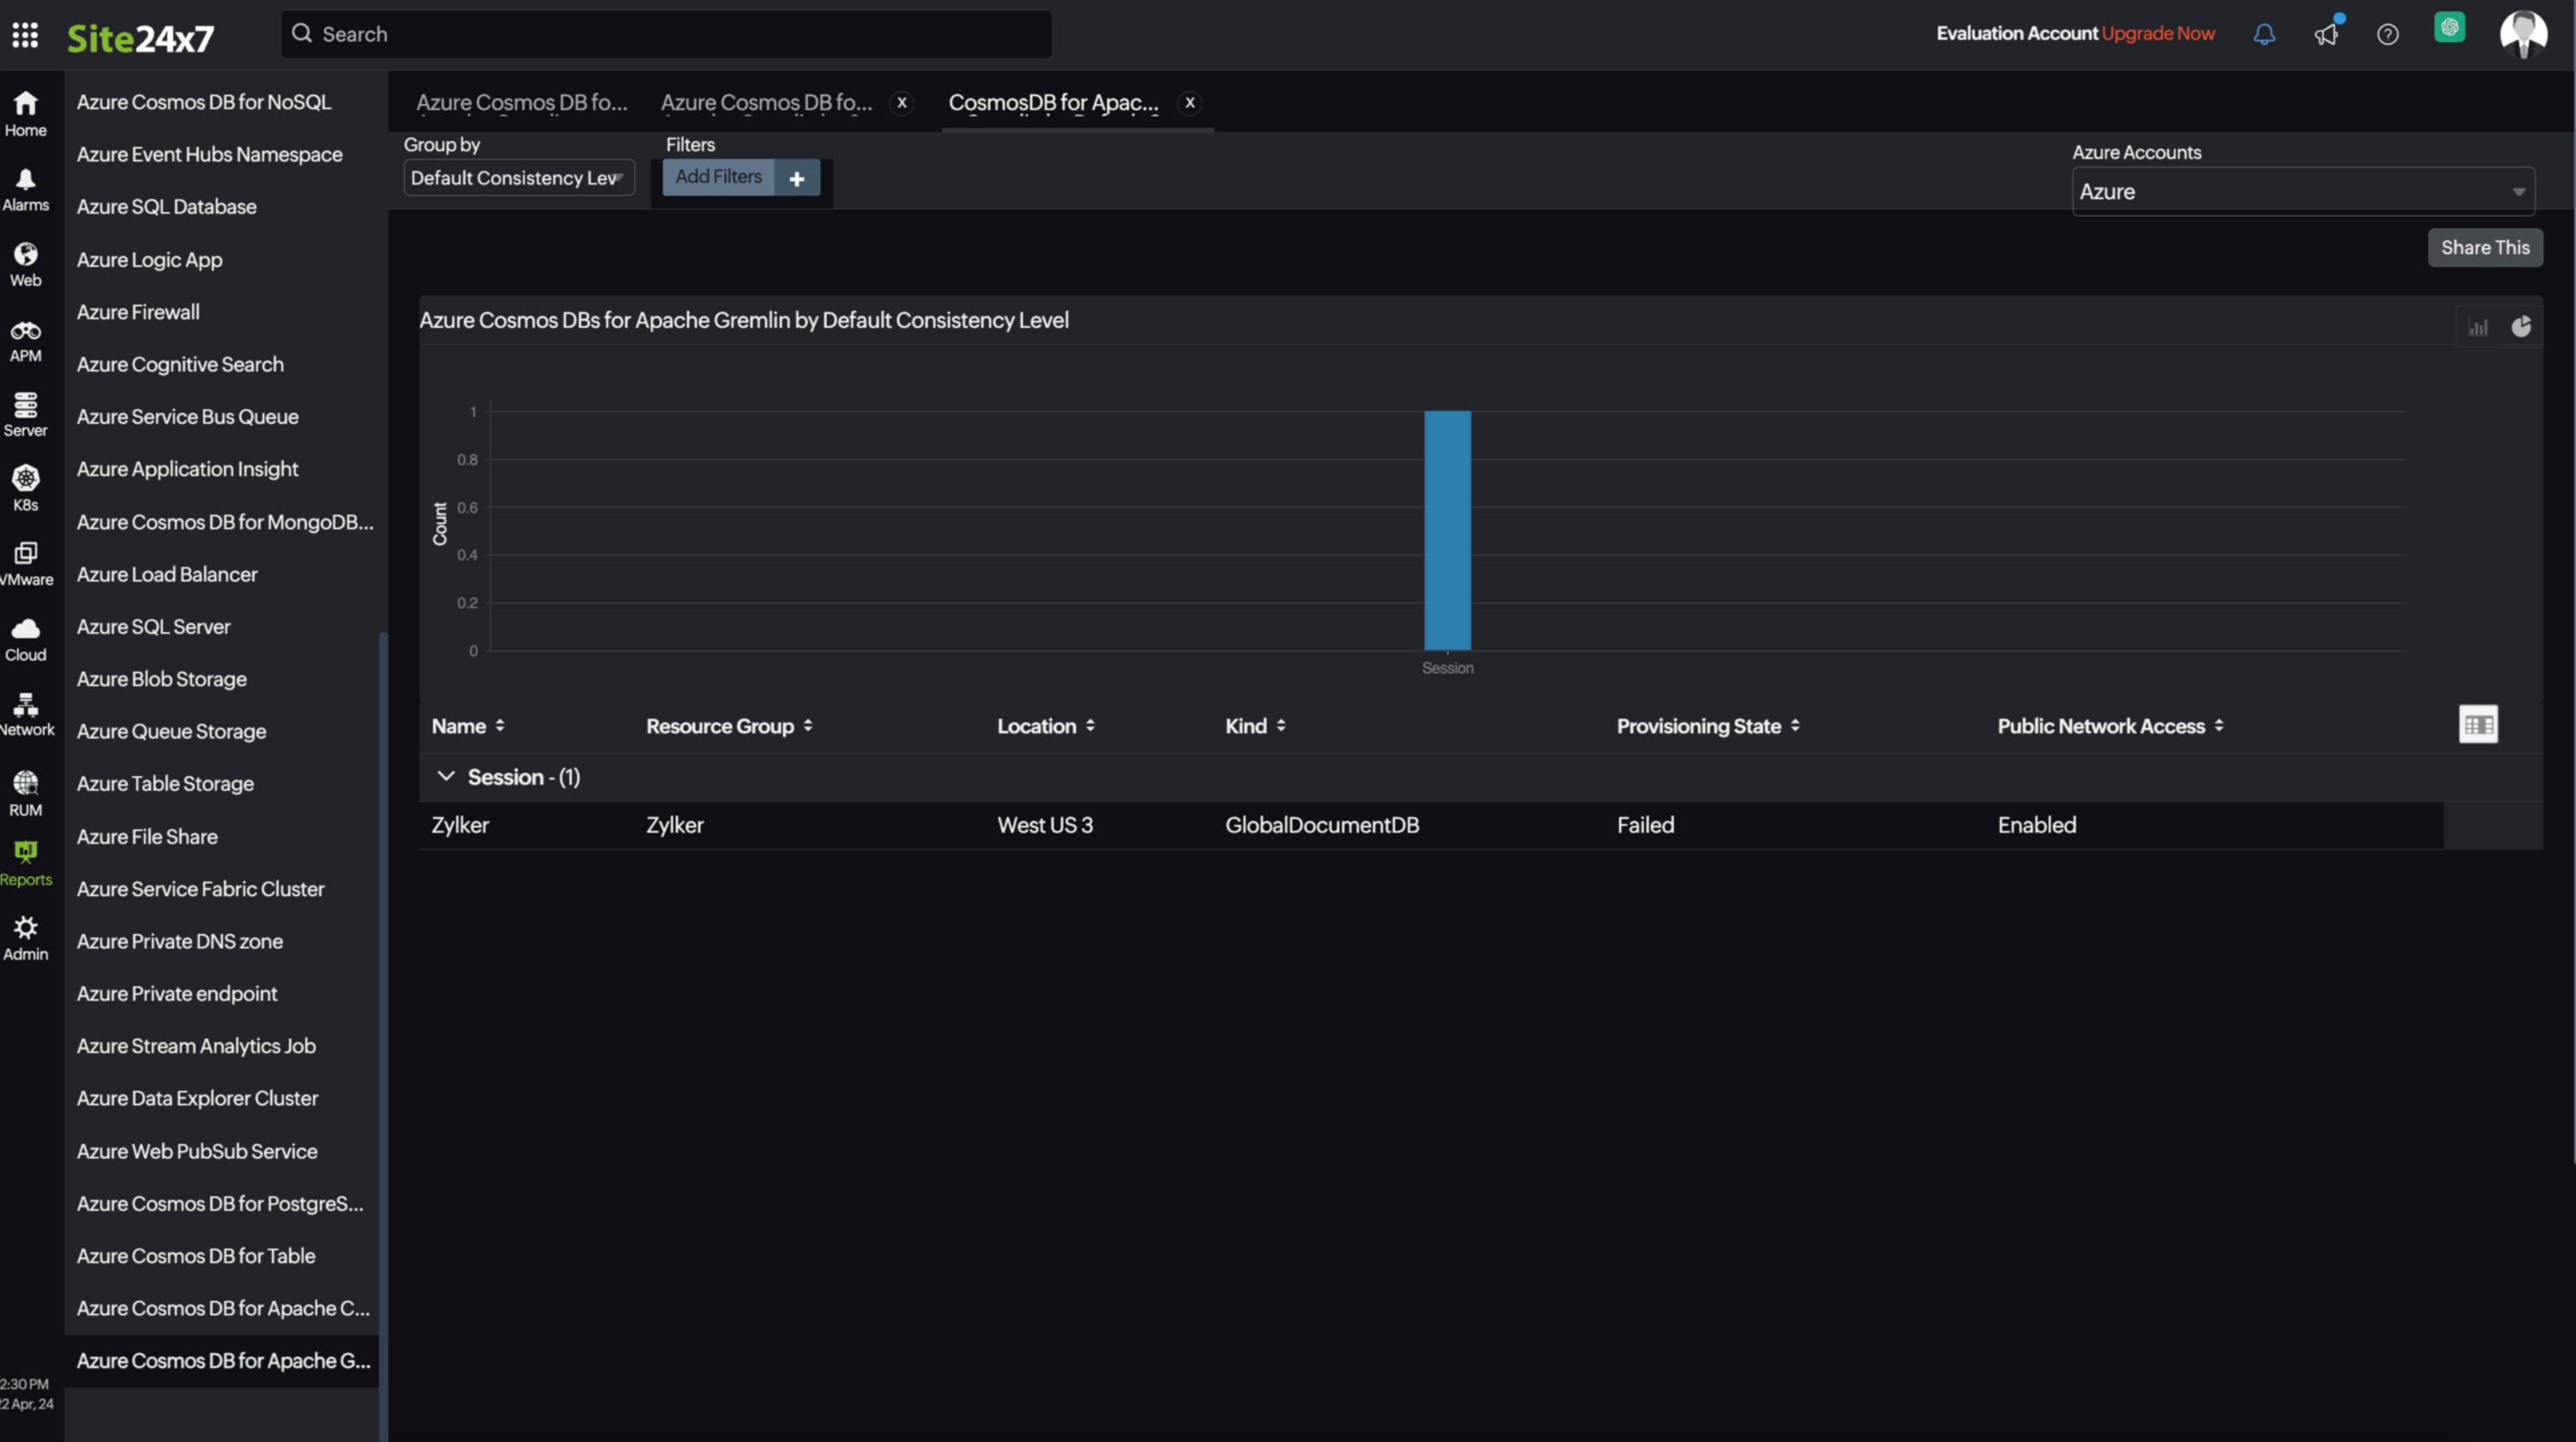Click the Upgrade Now link
2576x1442 pixels.
[x=2158, y=34]
